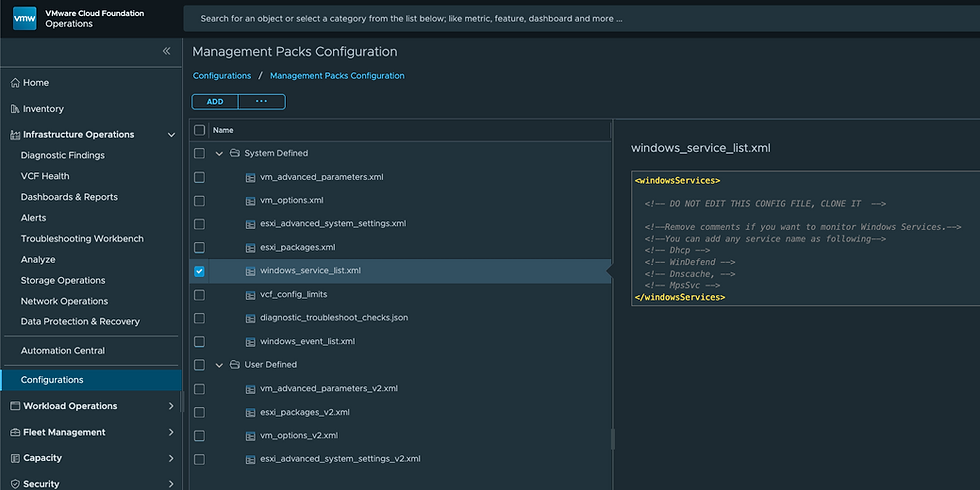Click the Inventory icon in sidebar
Image resolution: width=980 pixels, height=490 pixels.
click(14, 109)
